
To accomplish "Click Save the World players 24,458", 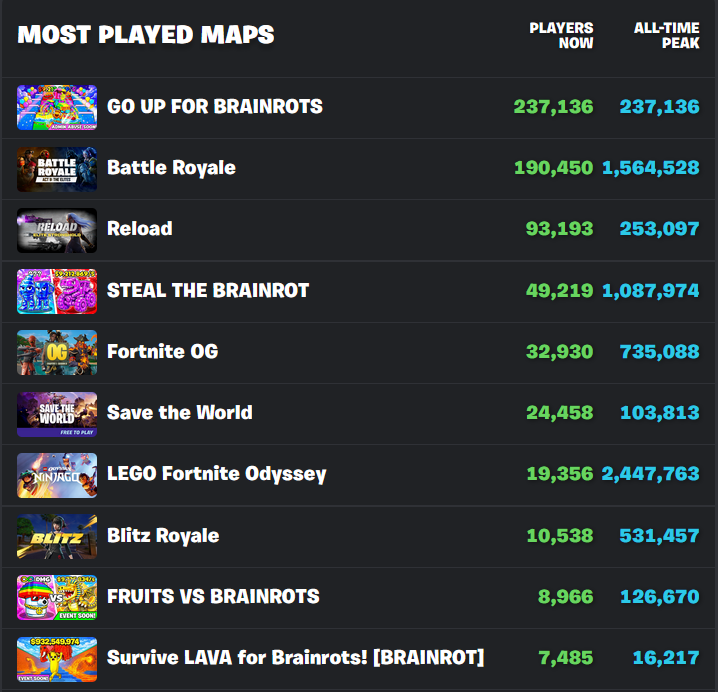I will click(x=560, y=413).
